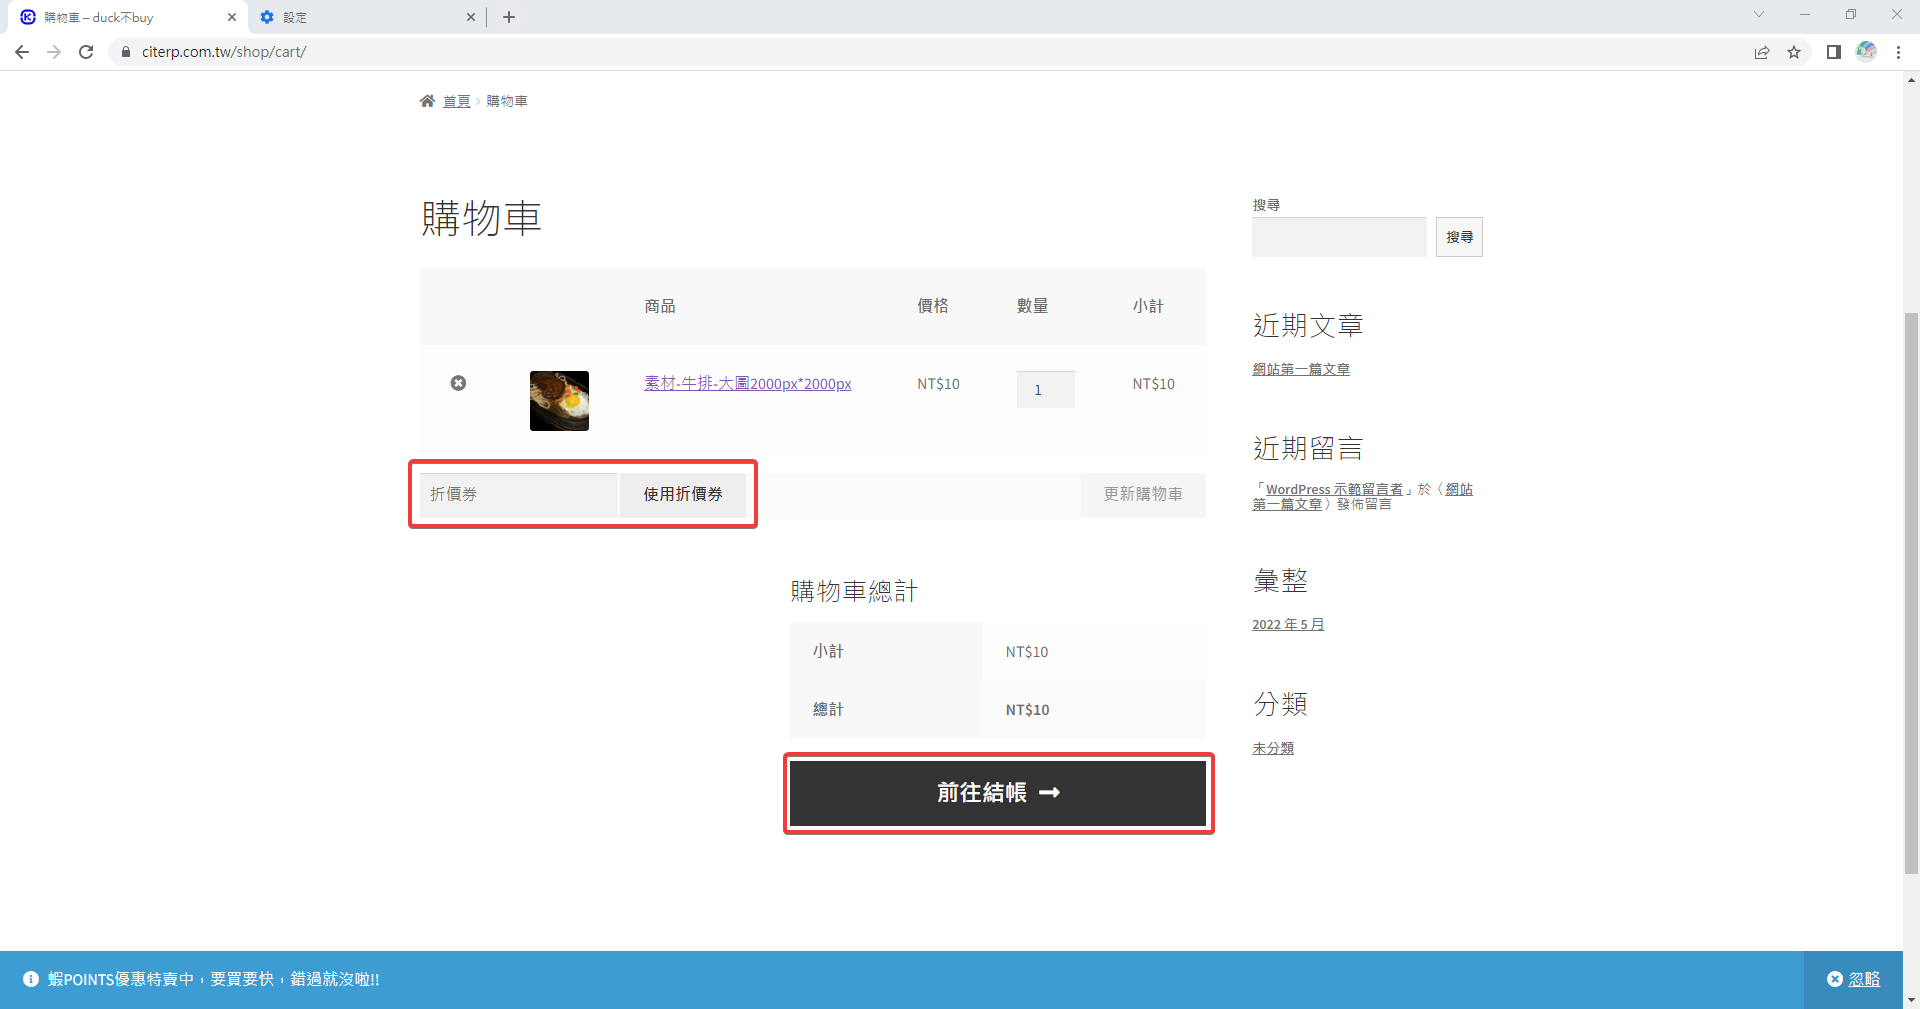Click the home icon in breadcrumb
Image resolution: width=1920 pixels, height=1009 pixels.
click(x=427, y=101)
